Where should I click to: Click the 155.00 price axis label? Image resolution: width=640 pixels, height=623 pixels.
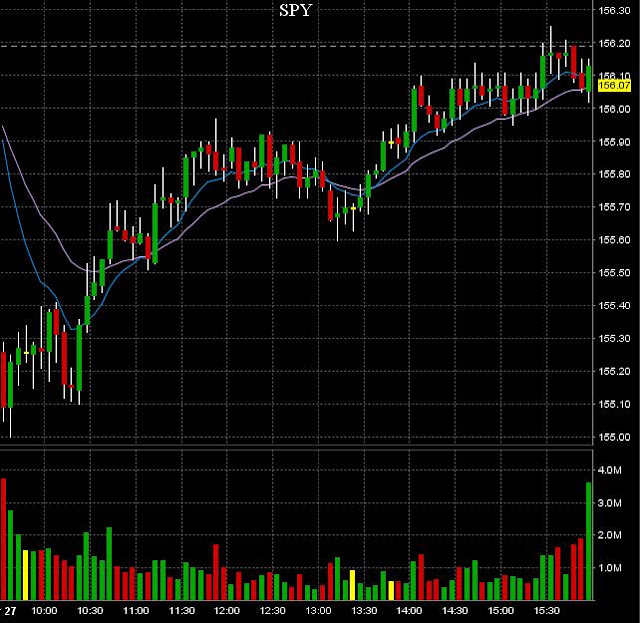[614, 437]
